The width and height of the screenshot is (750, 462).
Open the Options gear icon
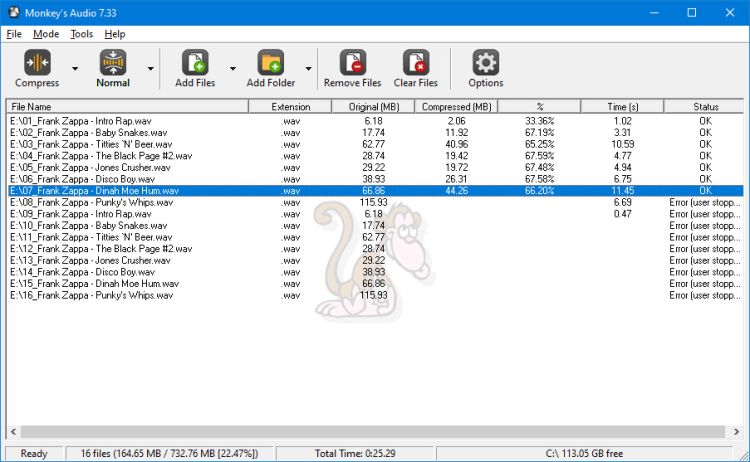[x=486, y=63]
